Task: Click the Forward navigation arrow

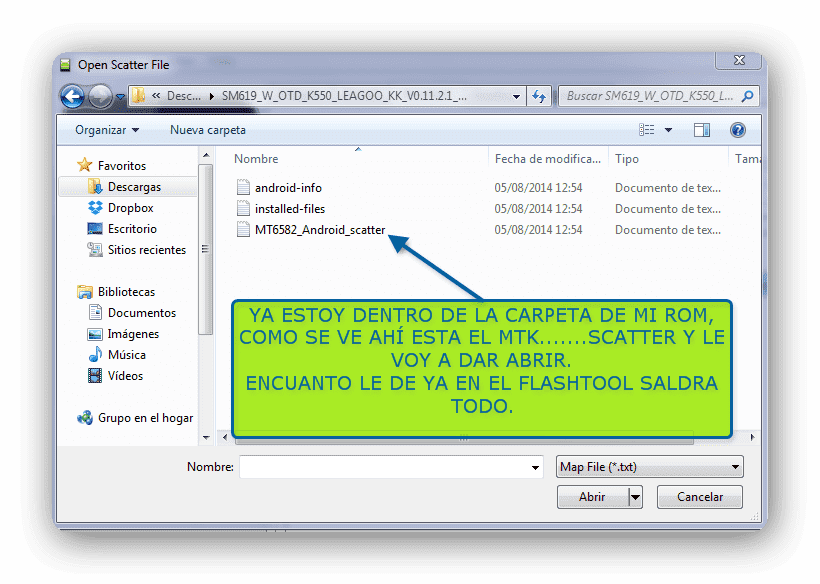Action: 100,97
